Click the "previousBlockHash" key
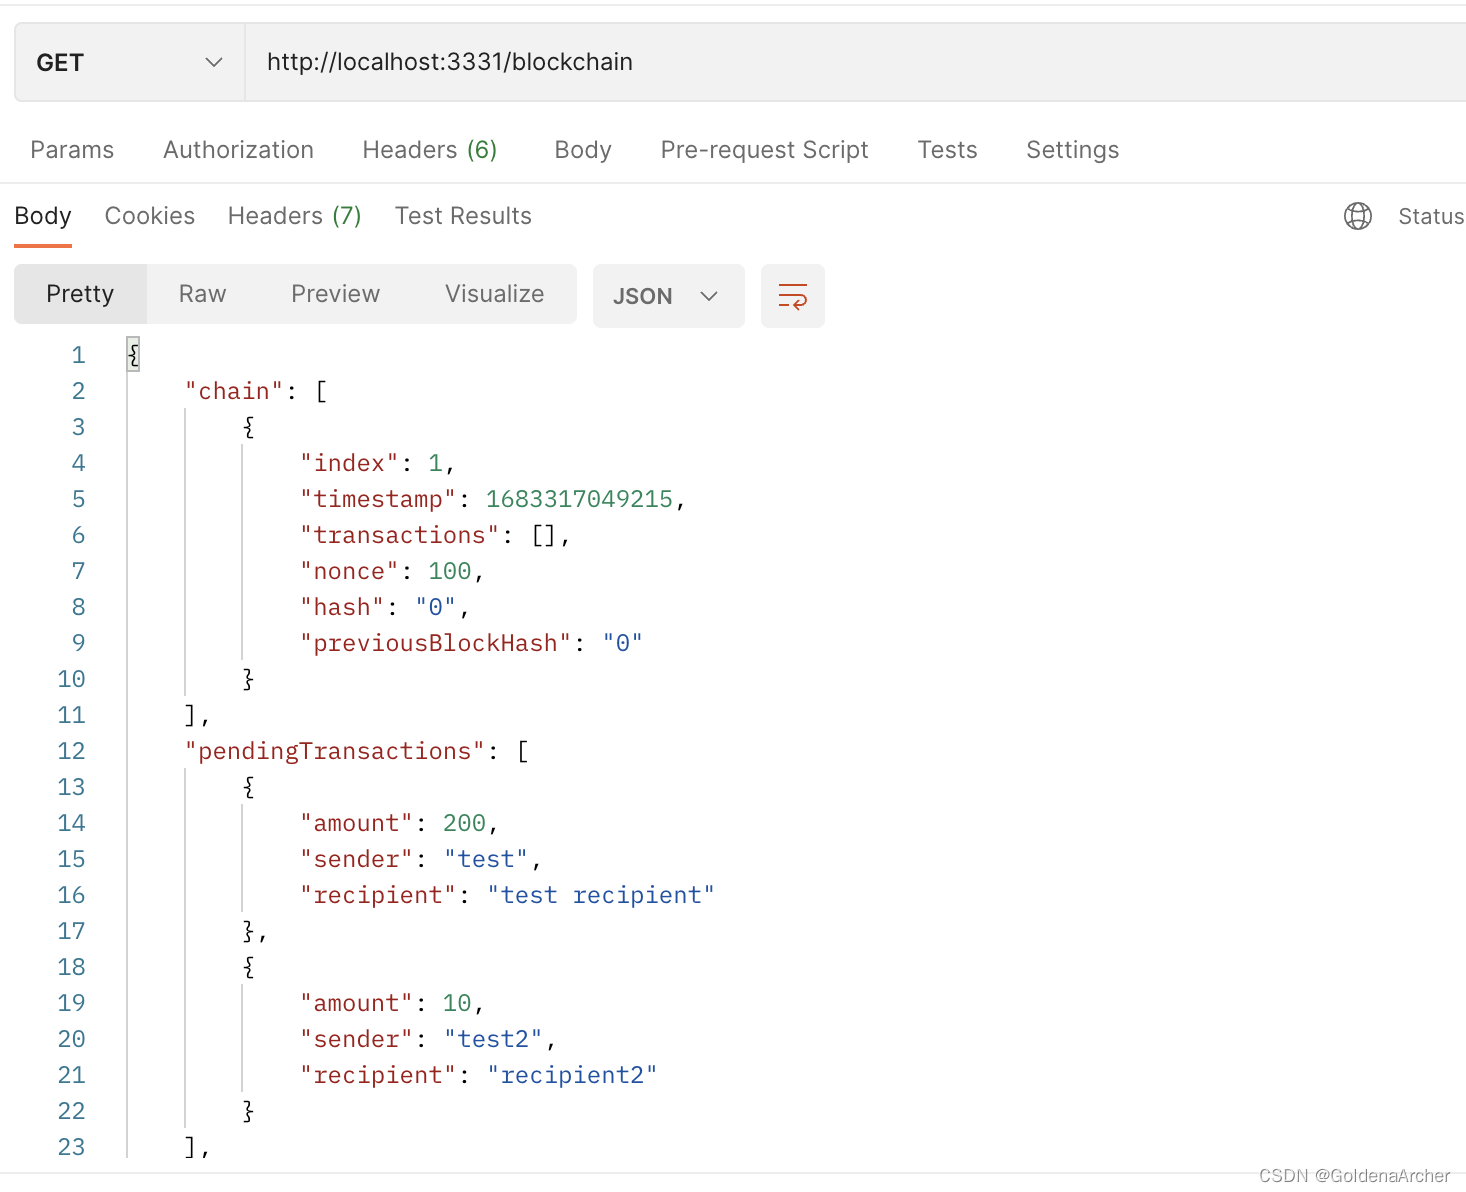 pos(435,643)
